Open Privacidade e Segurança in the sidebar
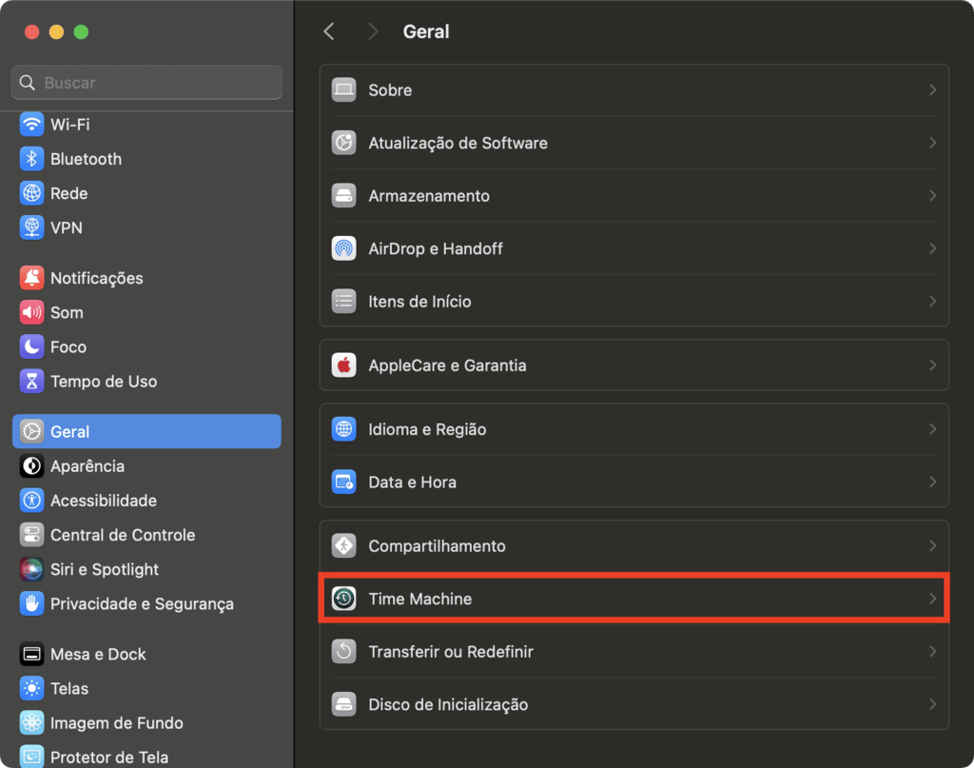Image resolution: width=974 pixels, height=768 pixels. (x=142, y=604)
